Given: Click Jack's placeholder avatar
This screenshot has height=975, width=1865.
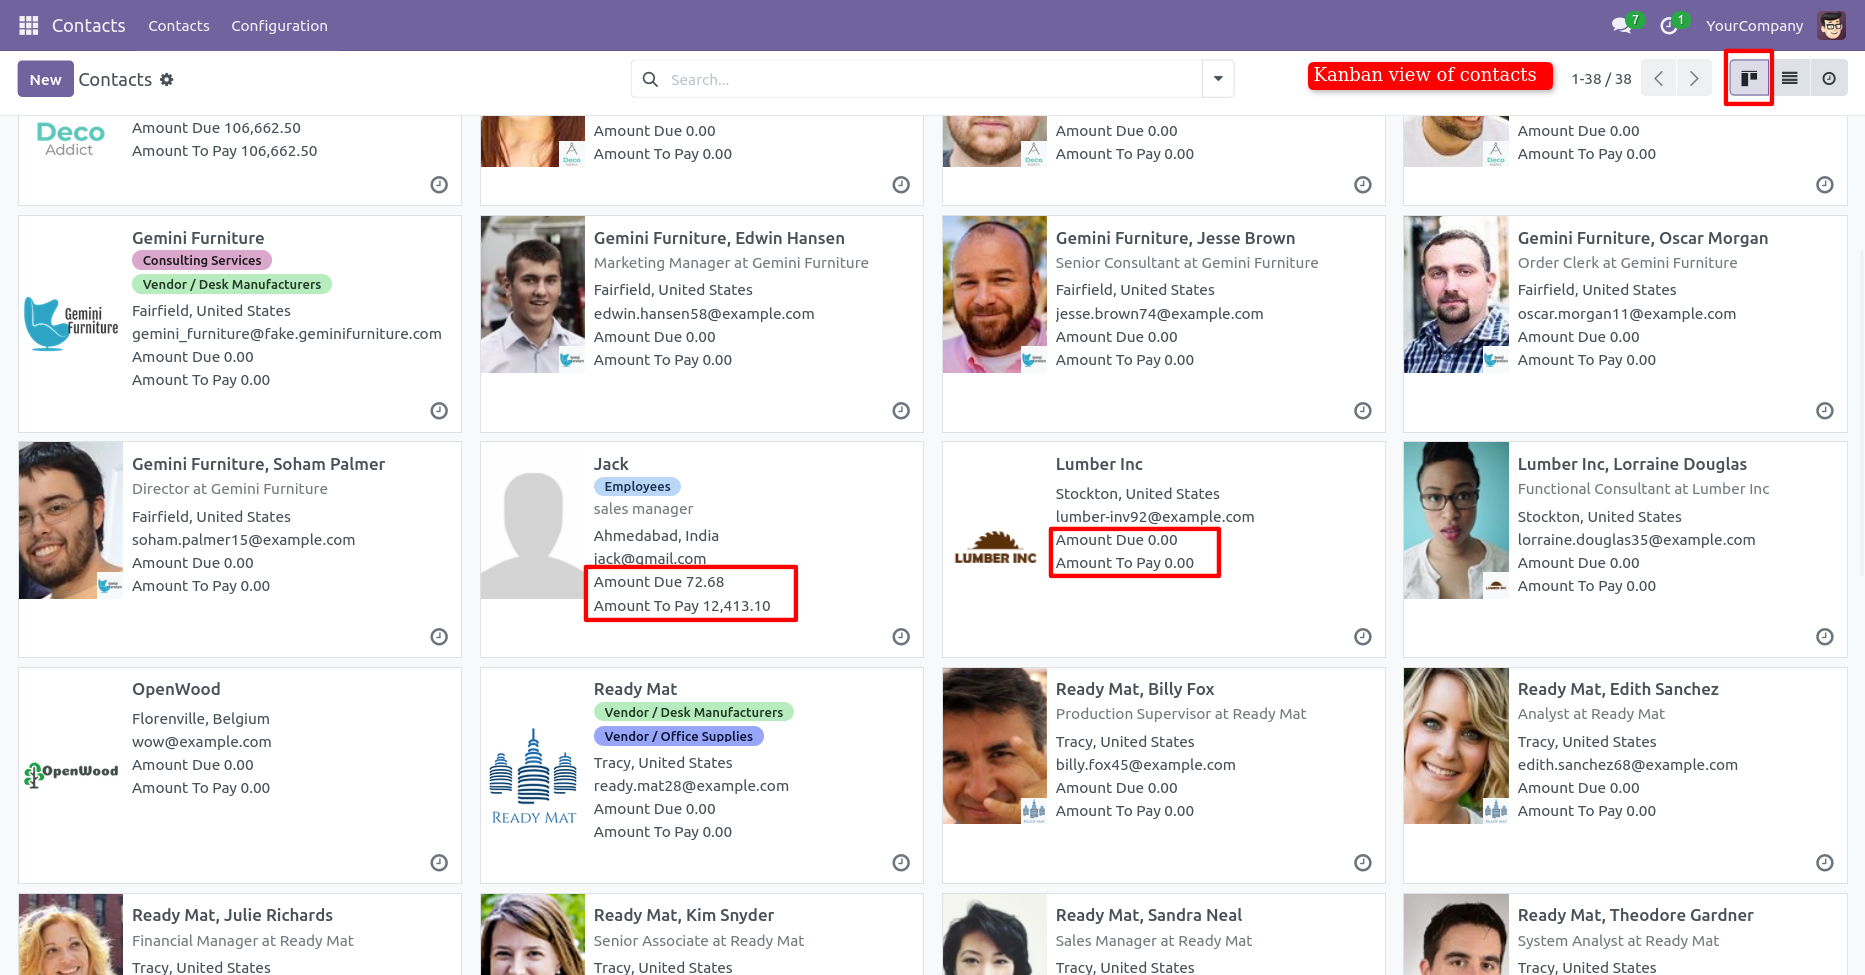Looking at the screenshot, I should click(533, 520).
